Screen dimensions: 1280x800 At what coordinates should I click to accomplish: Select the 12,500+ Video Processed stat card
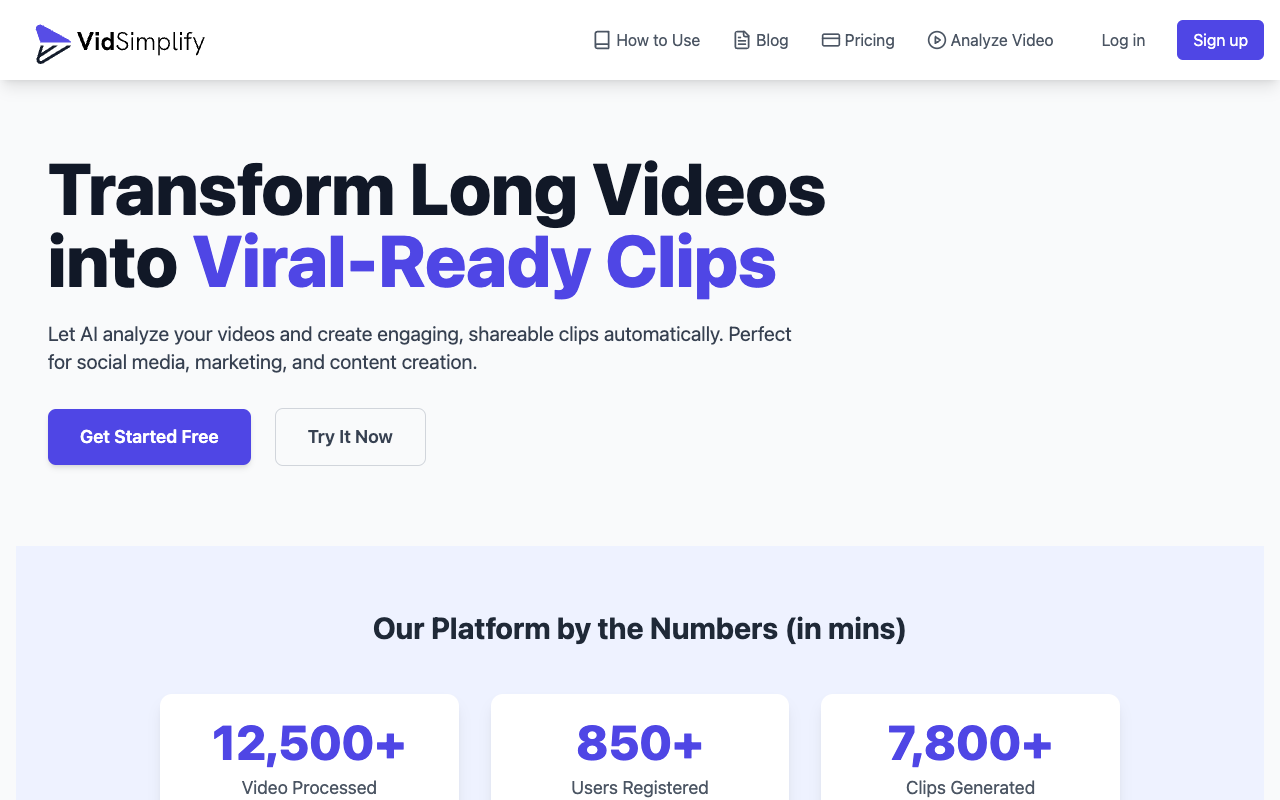coord(309,755)
